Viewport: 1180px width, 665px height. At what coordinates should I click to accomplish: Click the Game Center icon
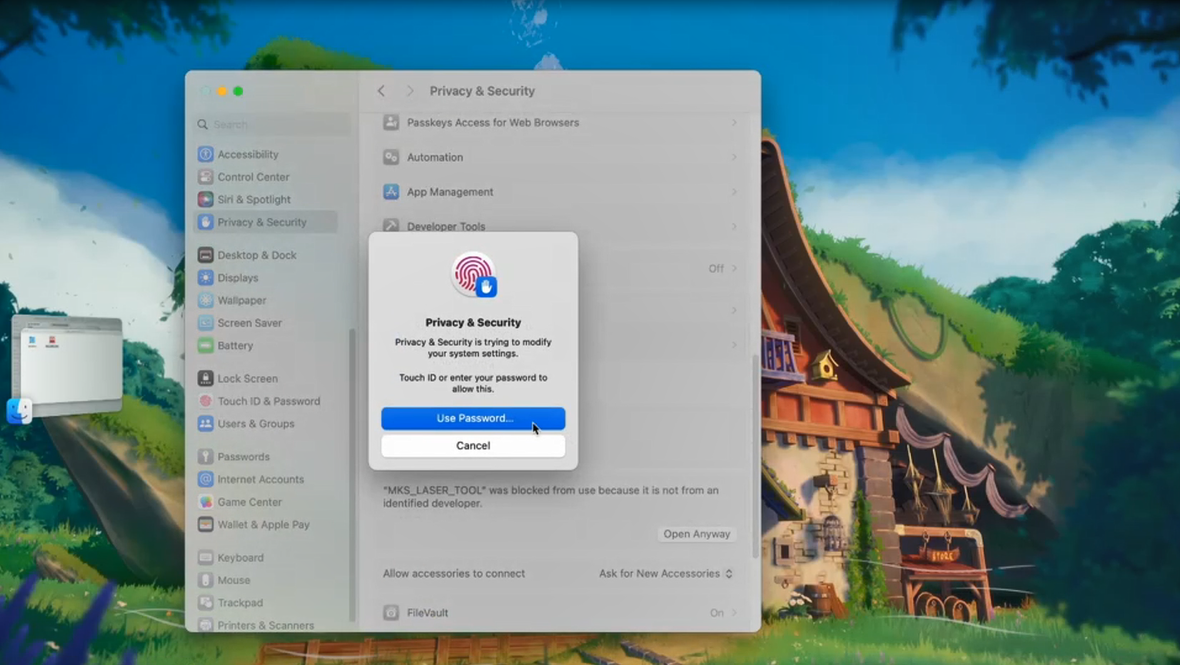205,502
